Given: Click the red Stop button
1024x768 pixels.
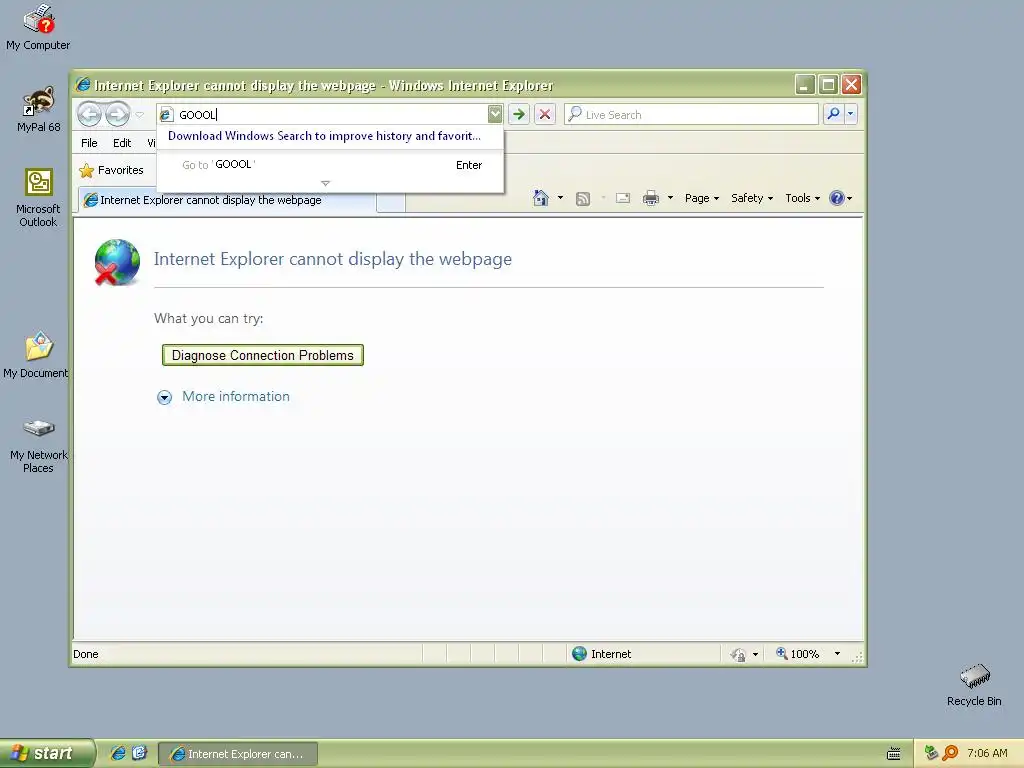Looking at the screenshot, I should tap(545, 114).
